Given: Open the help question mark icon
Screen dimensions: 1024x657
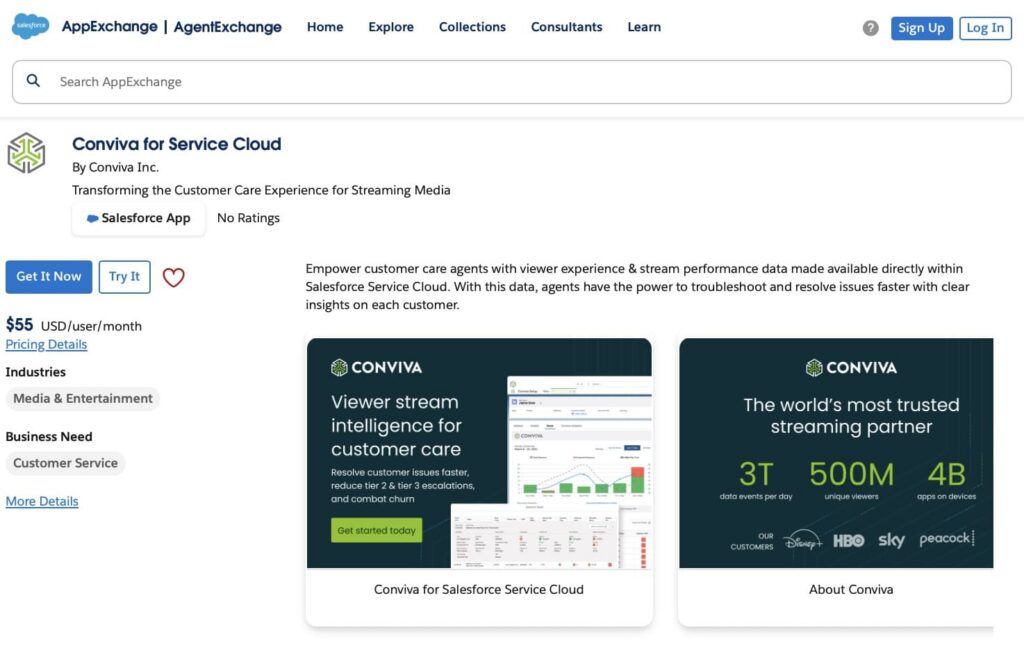Looking at the screenshot, I should [x=870, y=27].
